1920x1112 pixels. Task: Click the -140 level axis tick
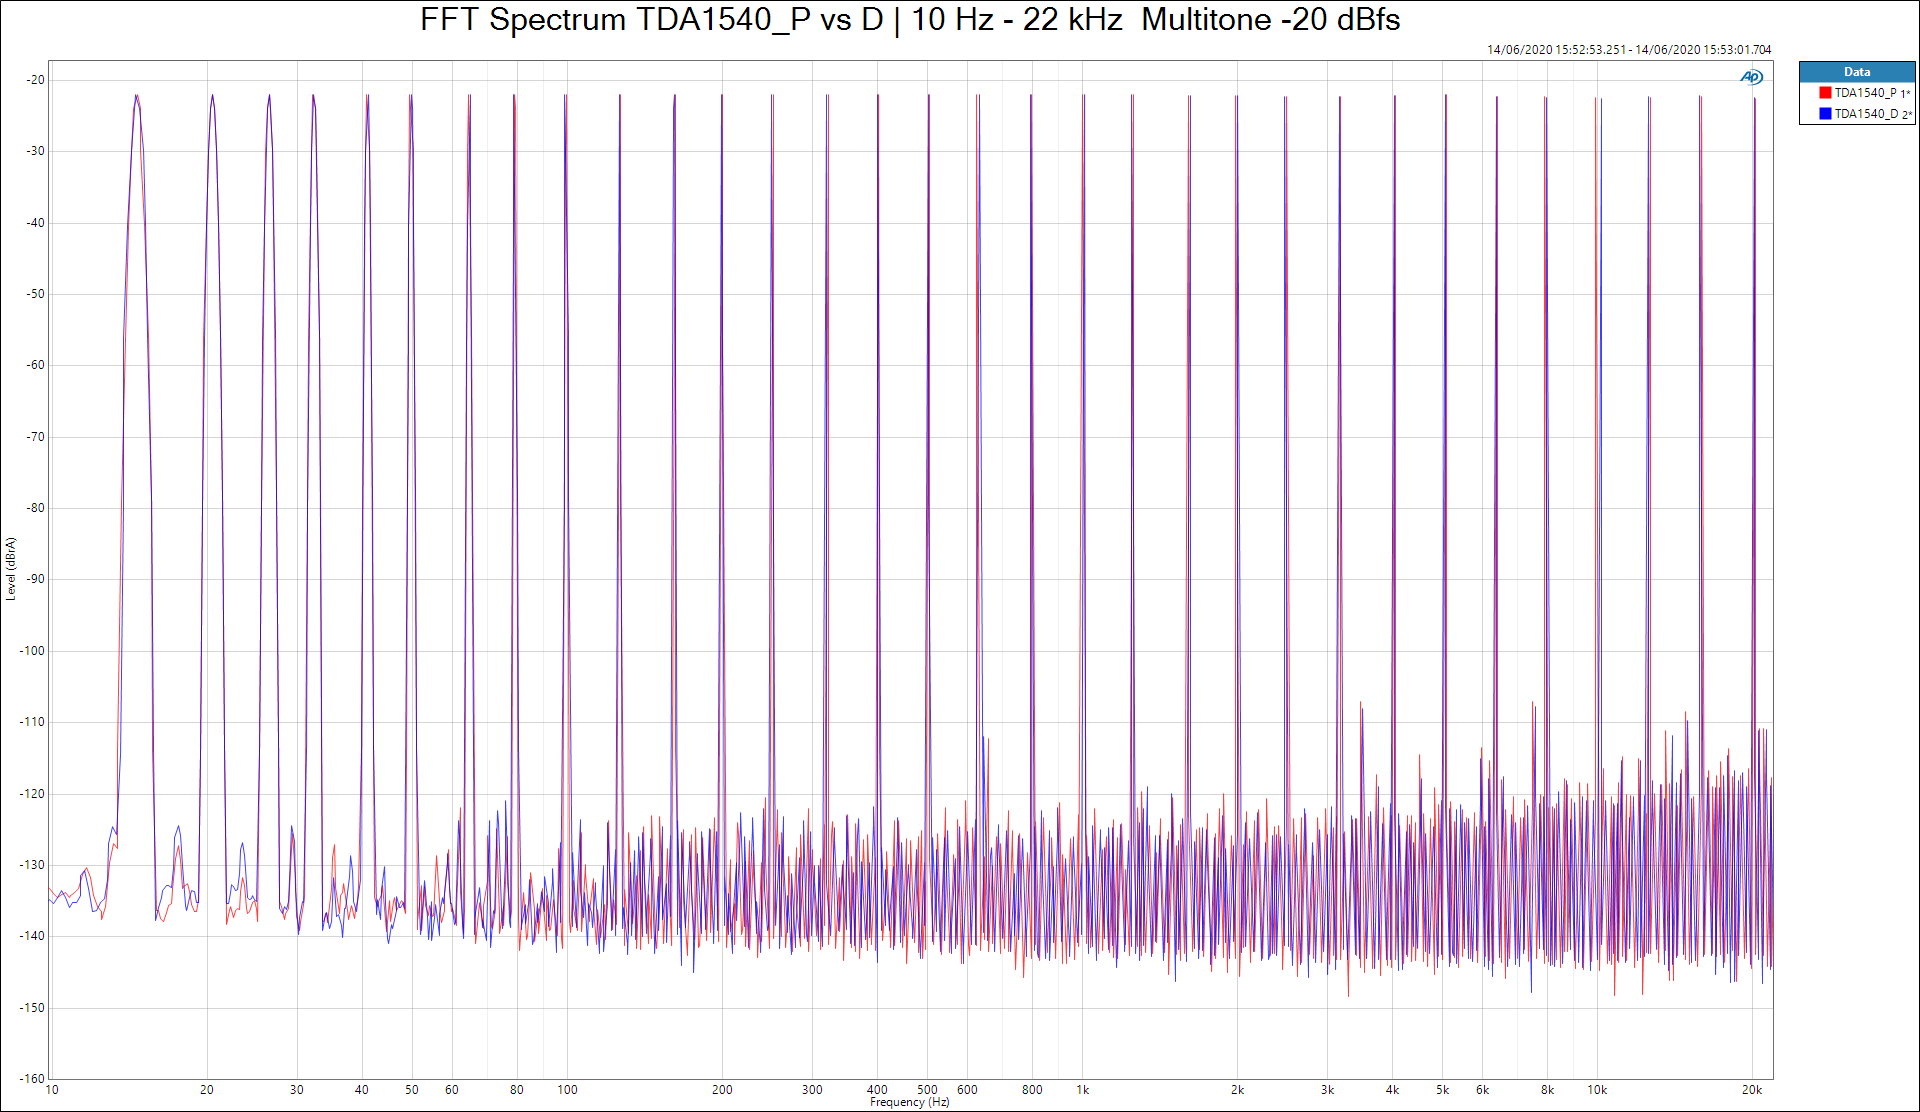pos(32,936)
